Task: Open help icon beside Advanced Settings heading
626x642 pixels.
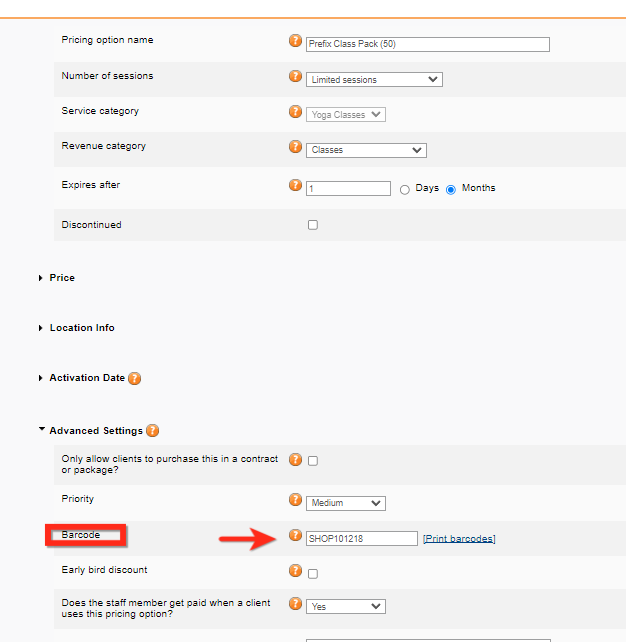Action: point(152,431)
